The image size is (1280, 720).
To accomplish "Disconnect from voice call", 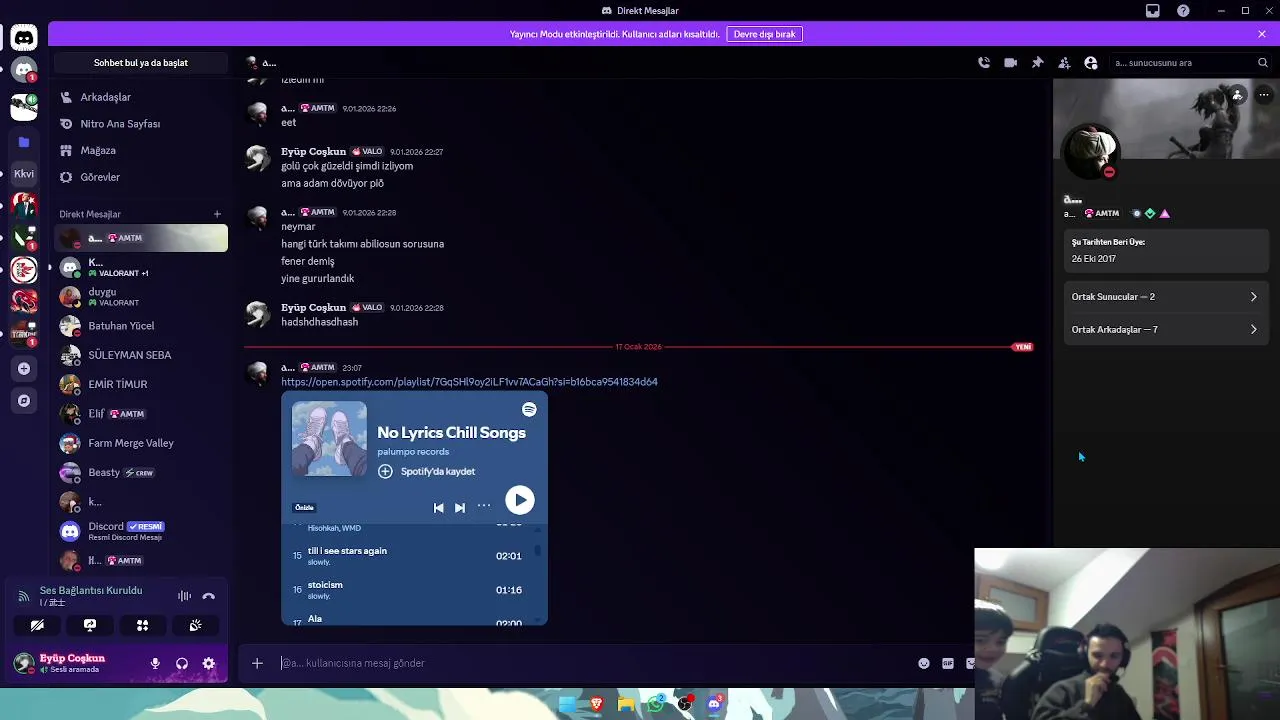I will tap(208, 596).
